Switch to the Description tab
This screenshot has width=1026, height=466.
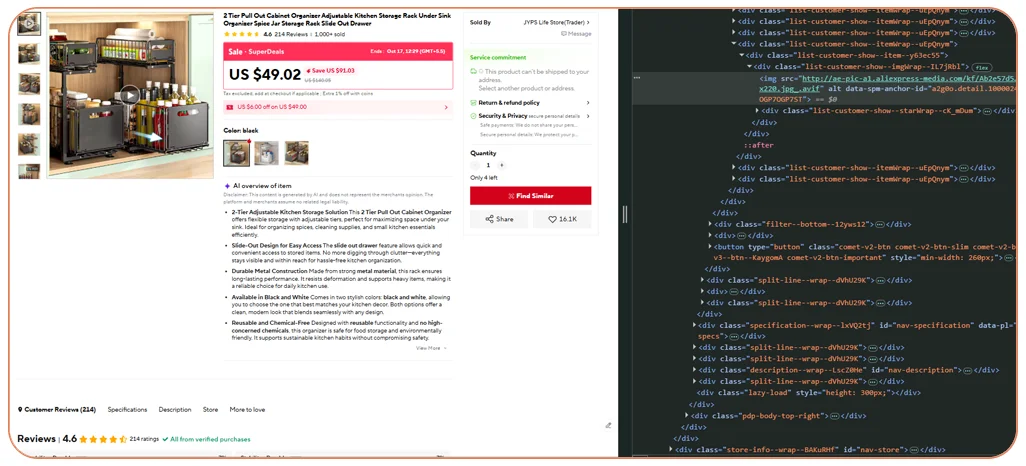pos(175,410)
